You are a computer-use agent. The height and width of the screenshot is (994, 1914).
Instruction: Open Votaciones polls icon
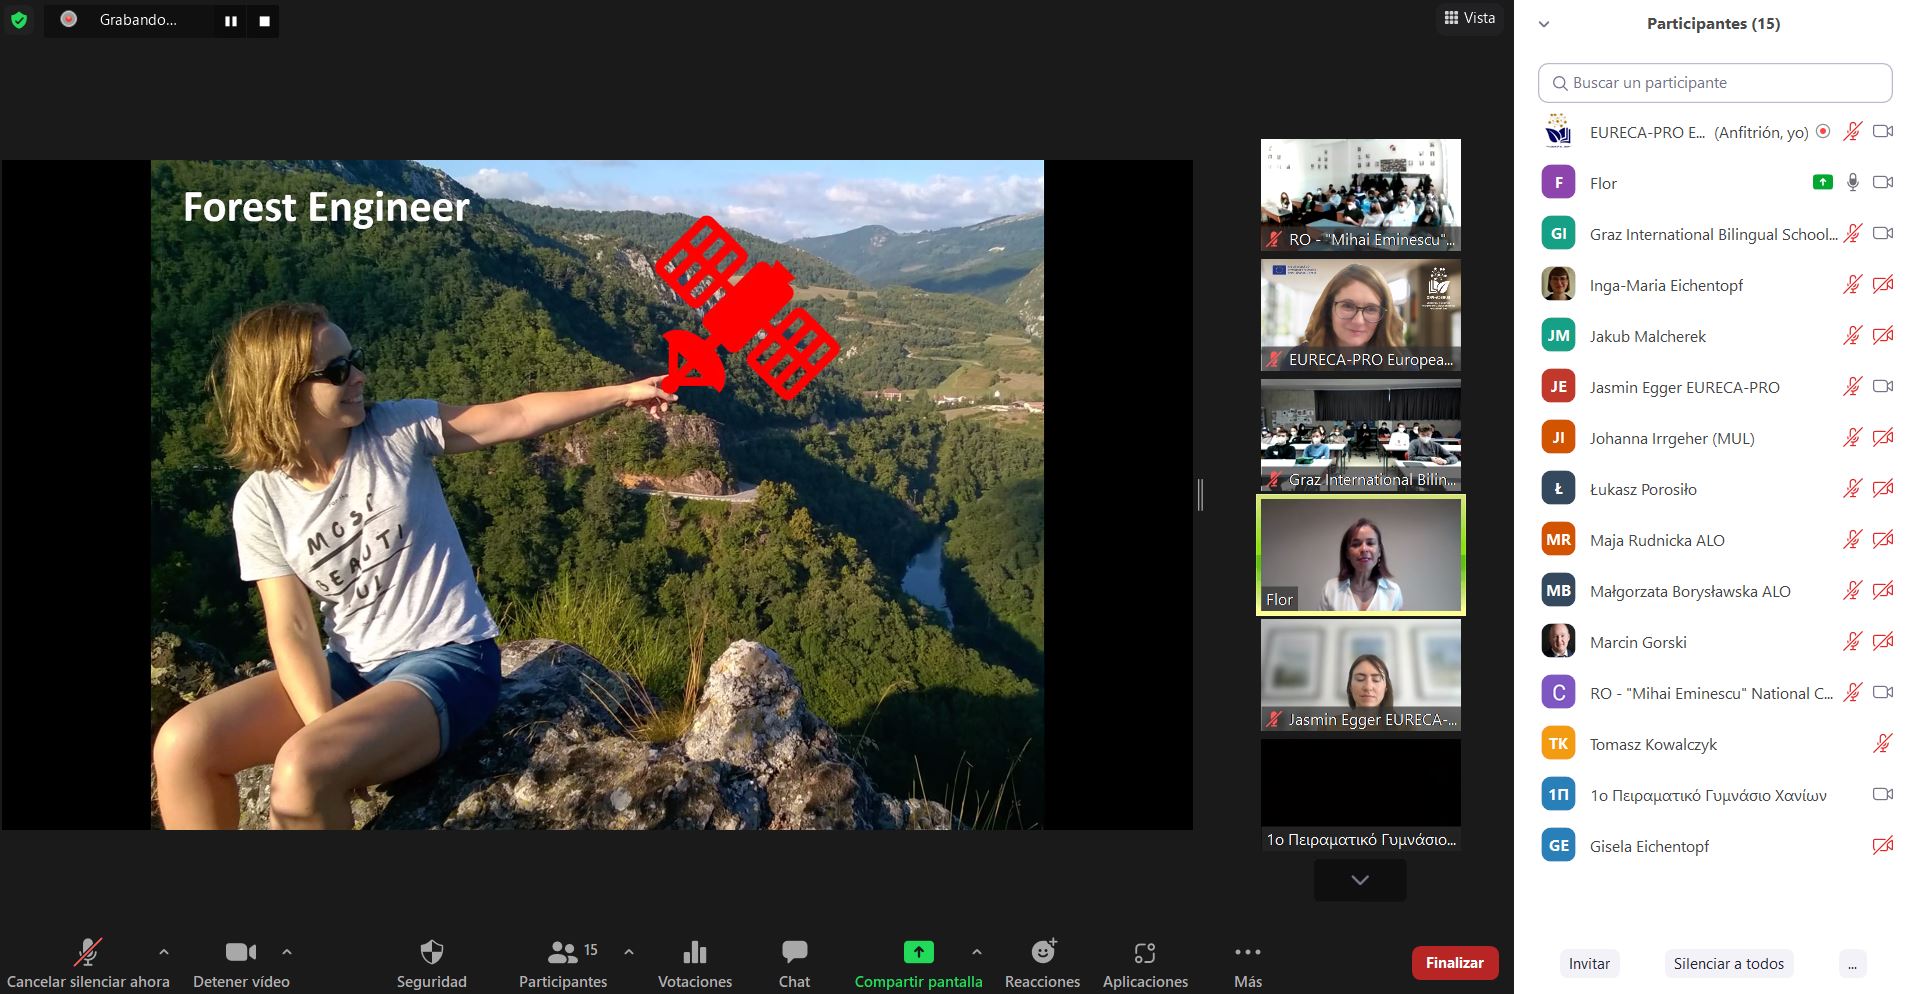(694, 952)
